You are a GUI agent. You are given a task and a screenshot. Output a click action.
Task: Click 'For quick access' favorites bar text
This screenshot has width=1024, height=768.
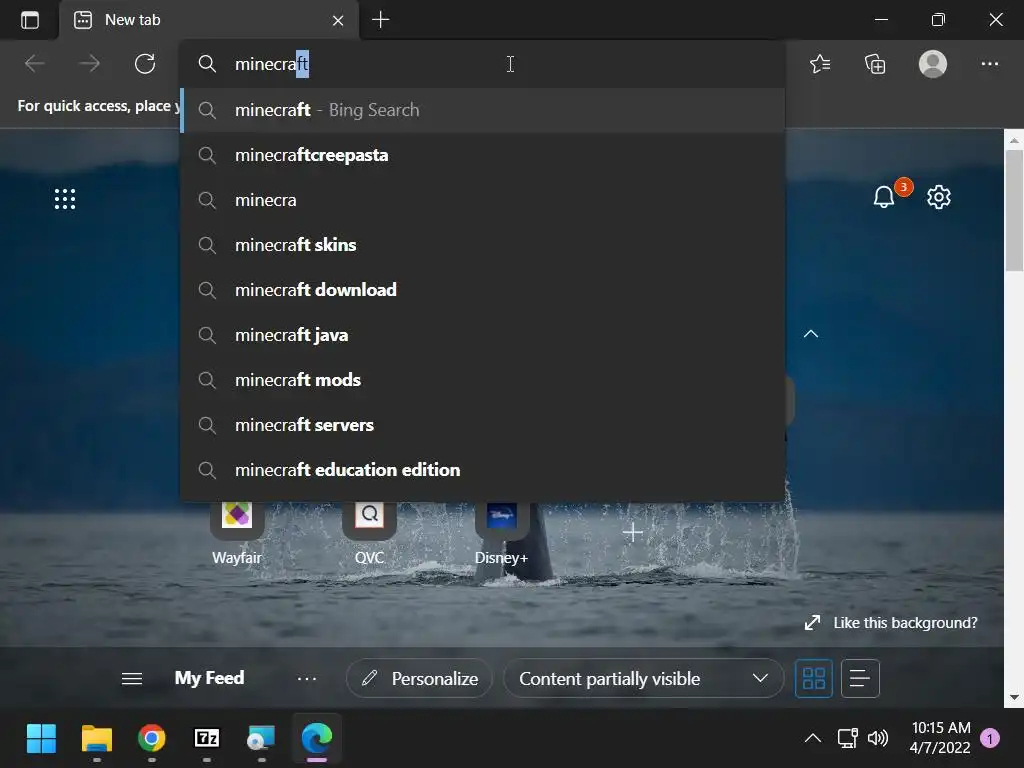tap(99, 106)
